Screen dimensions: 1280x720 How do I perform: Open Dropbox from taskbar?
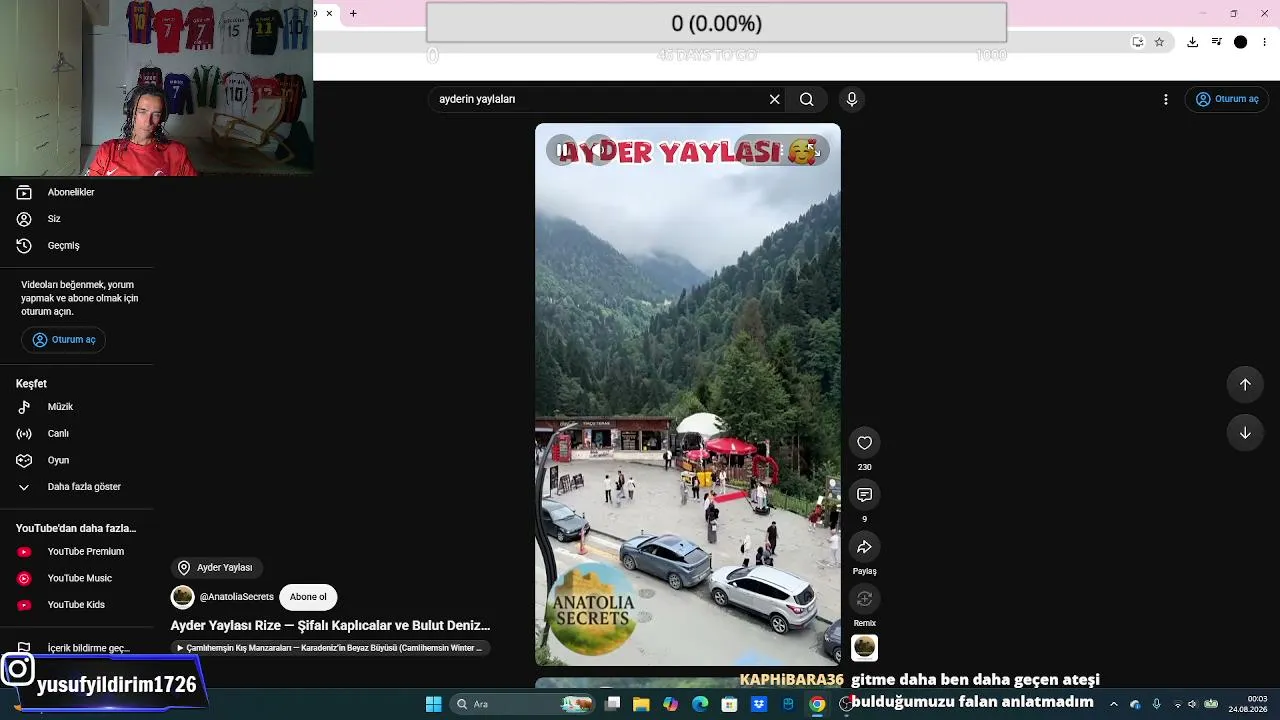tap(759, 704)
